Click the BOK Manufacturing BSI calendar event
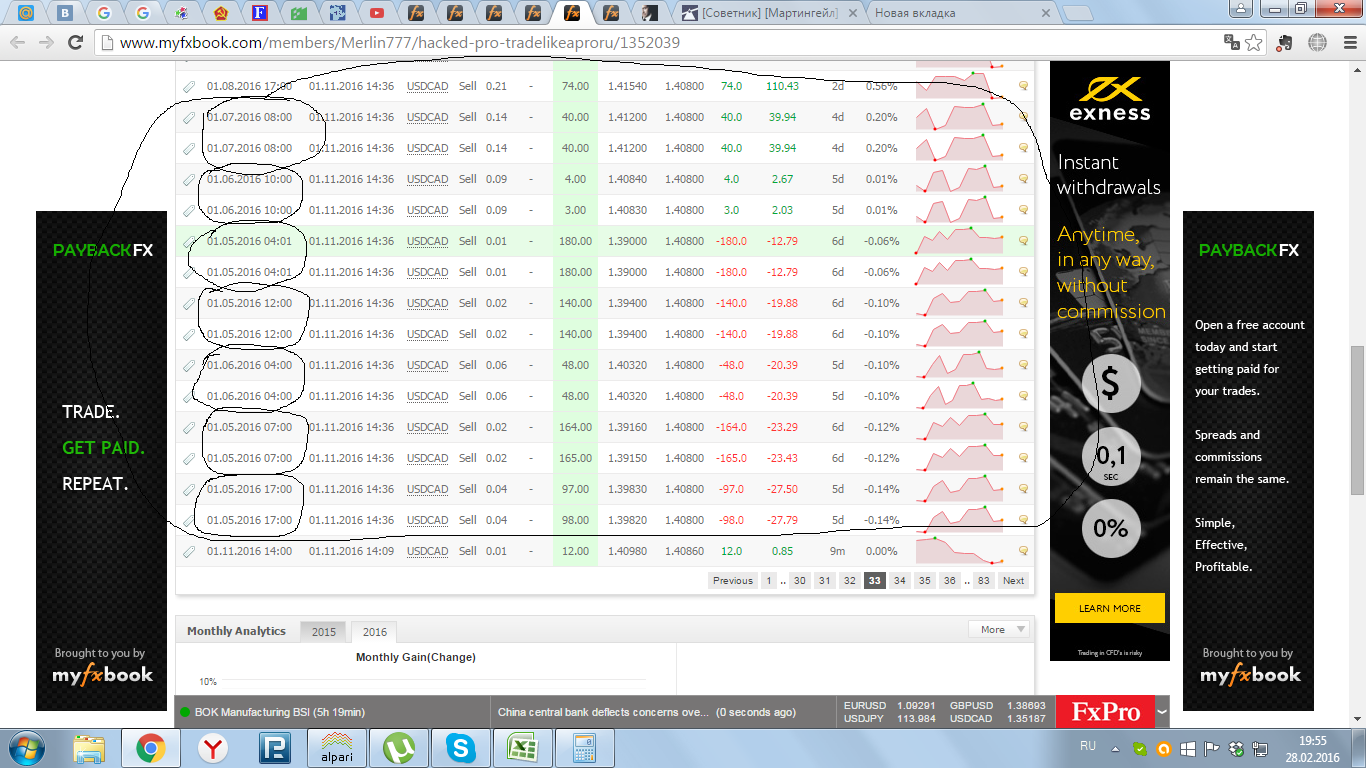 [x=279, y=712]
